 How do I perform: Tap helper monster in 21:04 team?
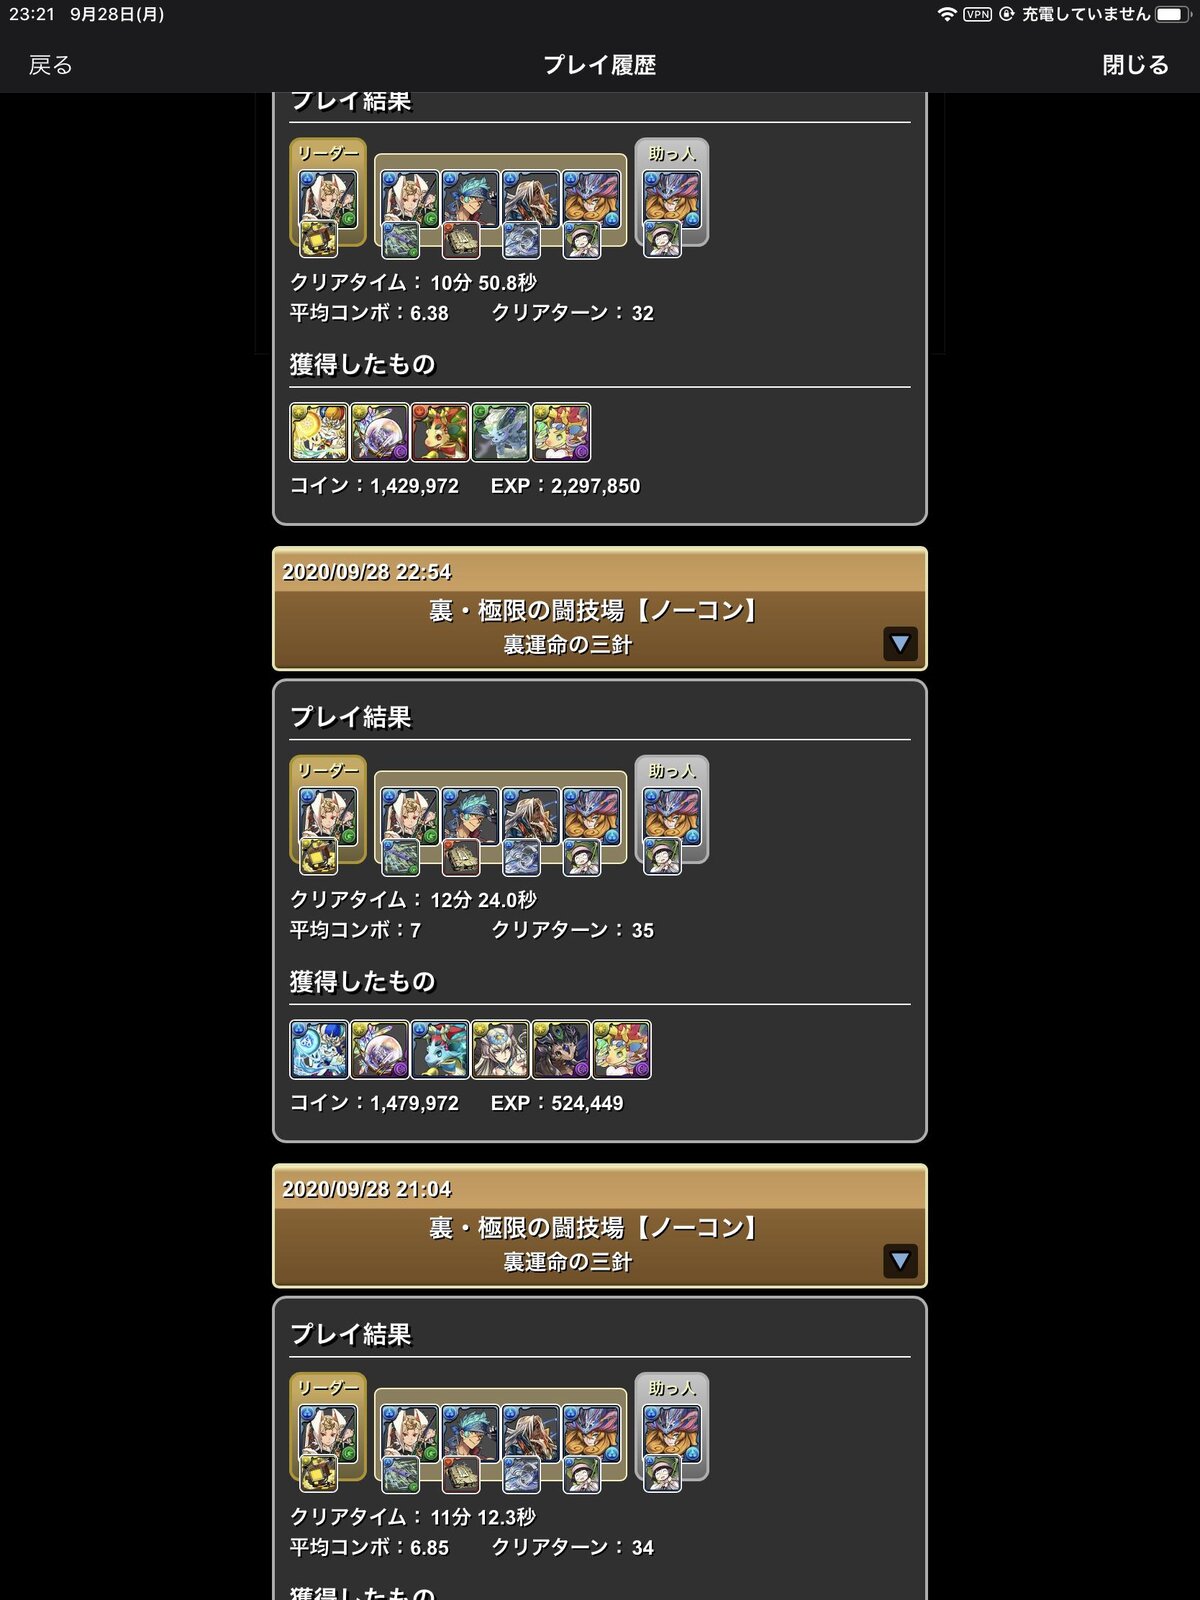click(672, 1434)
